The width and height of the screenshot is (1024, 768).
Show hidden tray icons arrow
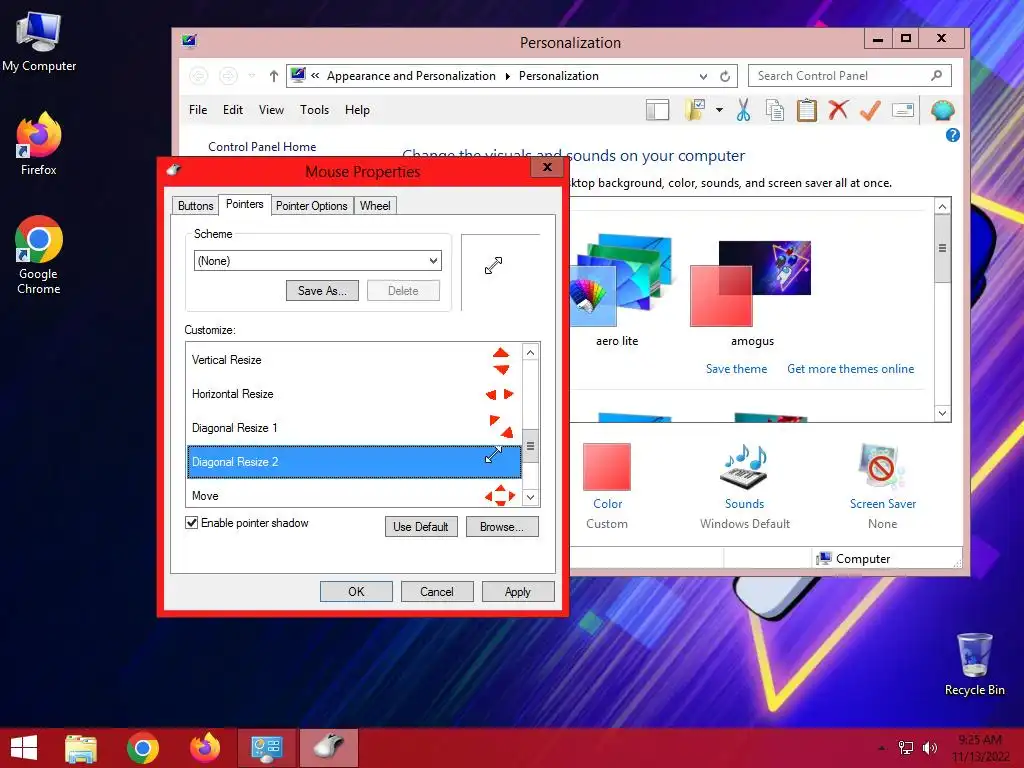[882, 748]
